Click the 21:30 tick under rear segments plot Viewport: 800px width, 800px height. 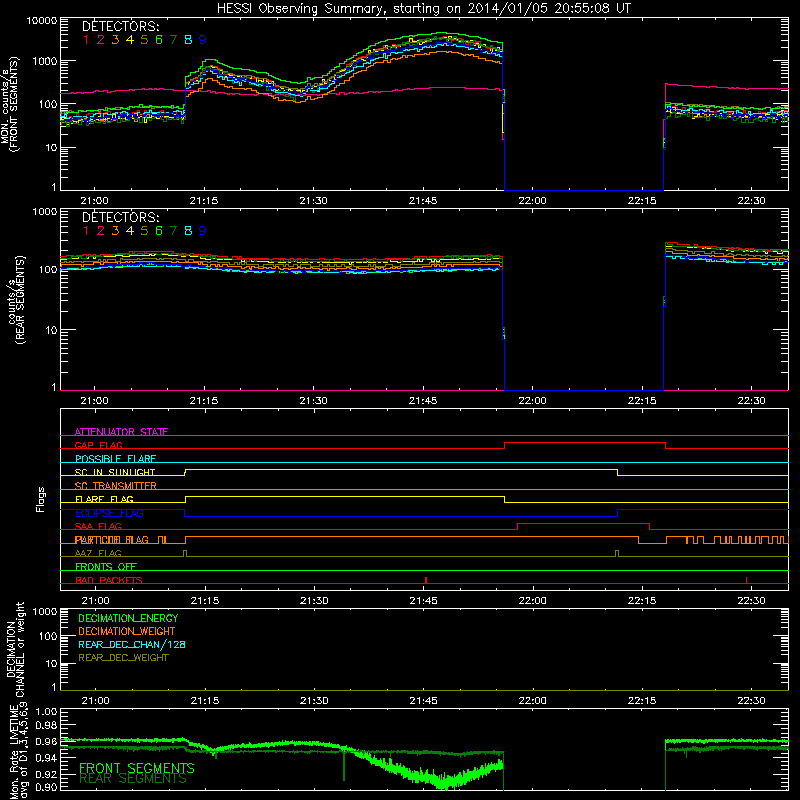click(313, 401)
